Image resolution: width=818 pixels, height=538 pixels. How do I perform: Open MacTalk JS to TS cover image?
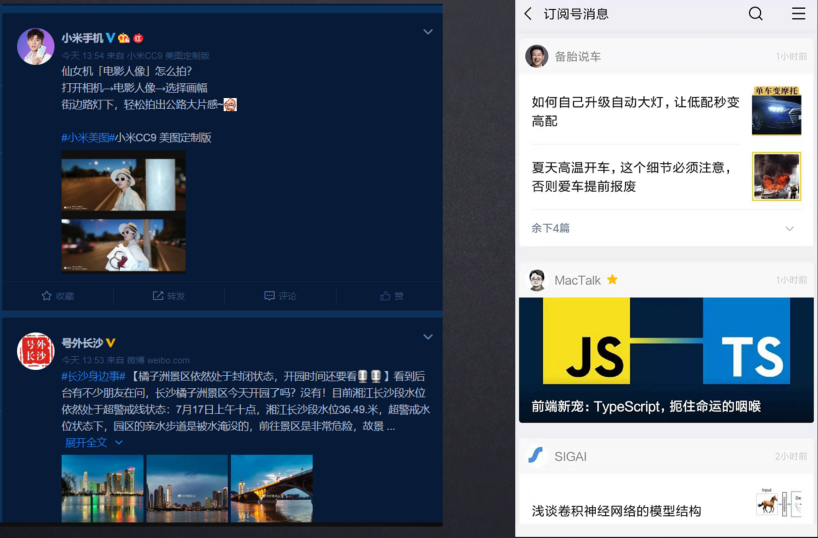pos(666,360)
